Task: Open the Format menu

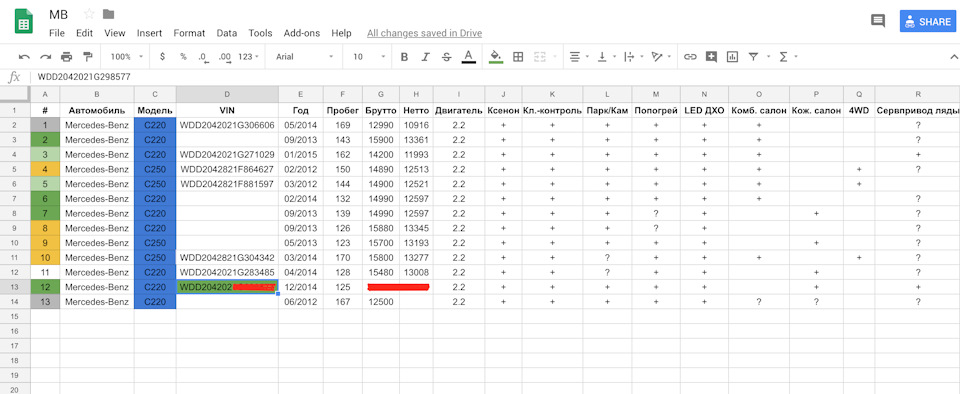Action: 189,33
